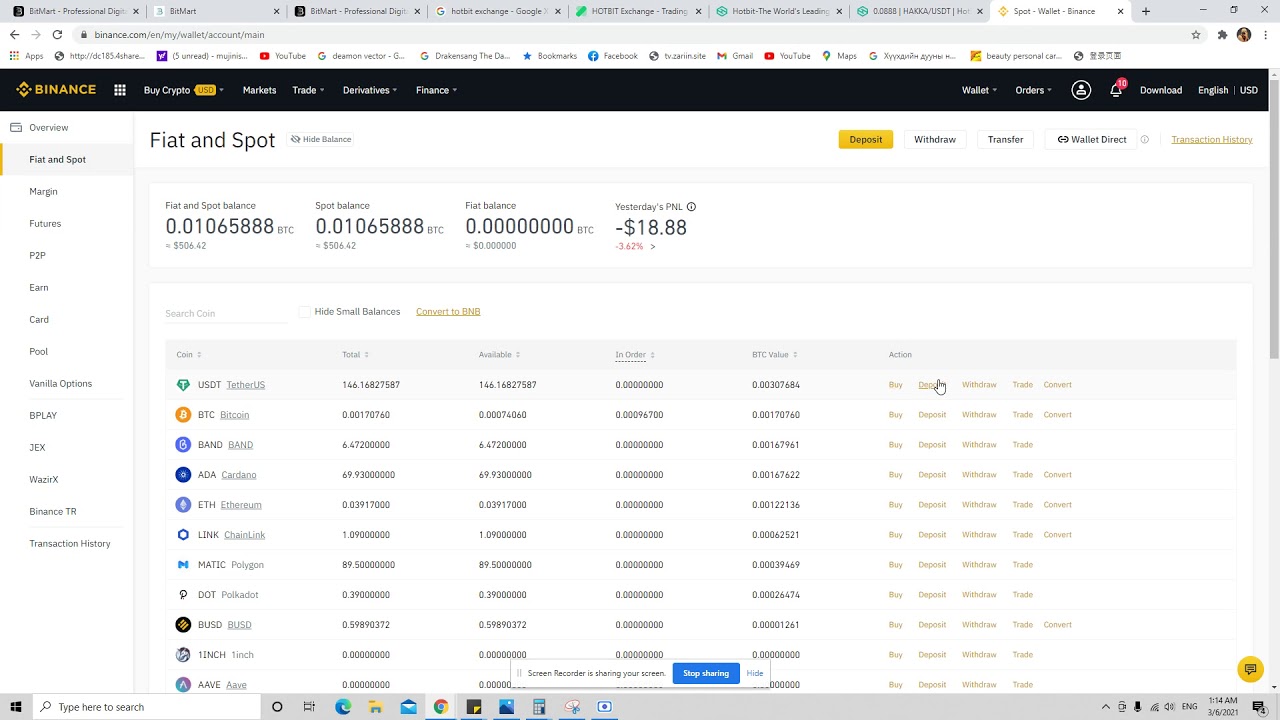Expand the Orders dropdown
The height and width of the screenshot is (720, 1280).
coord(1033,90)
